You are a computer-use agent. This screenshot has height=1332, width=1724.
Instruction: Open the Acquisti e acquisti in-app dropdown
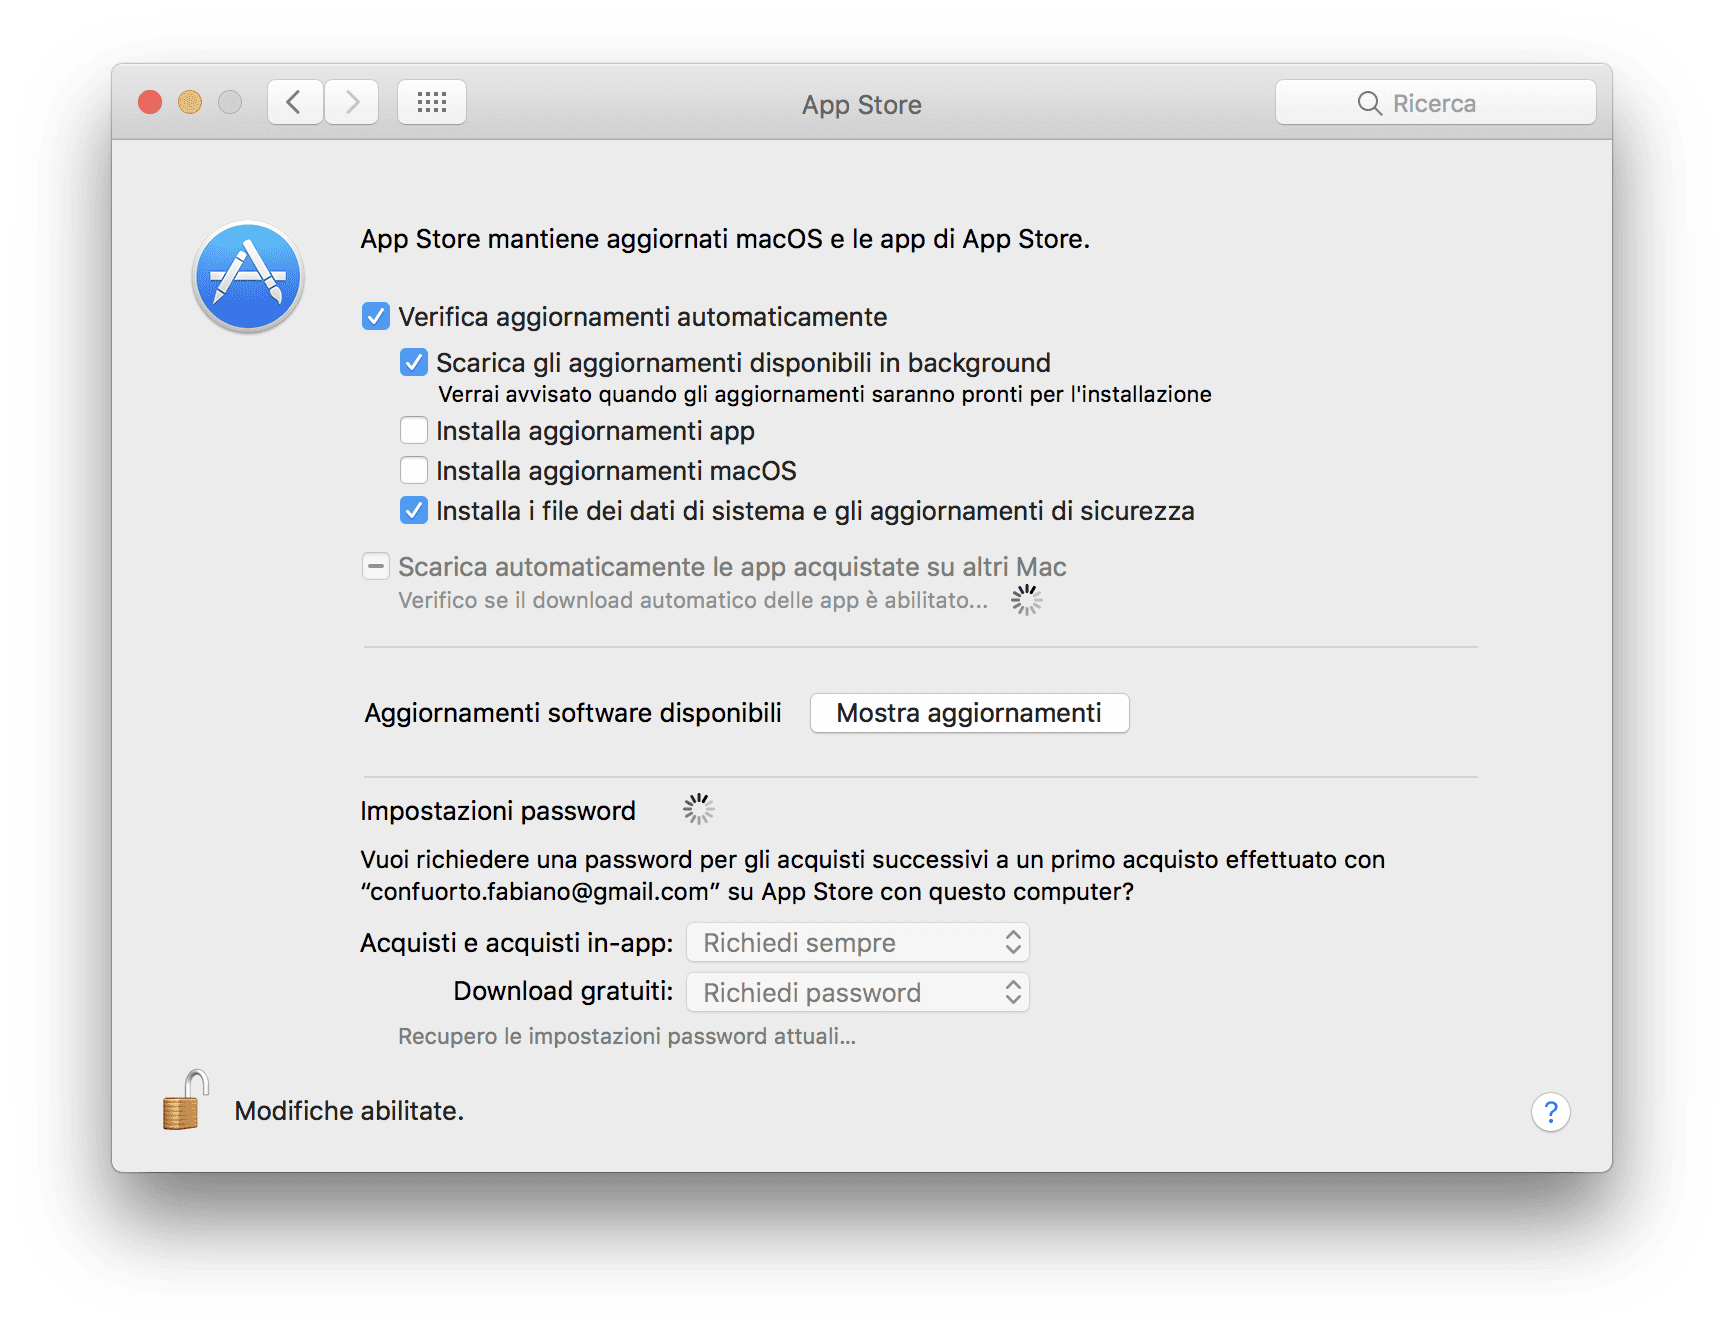pos(857,943)
